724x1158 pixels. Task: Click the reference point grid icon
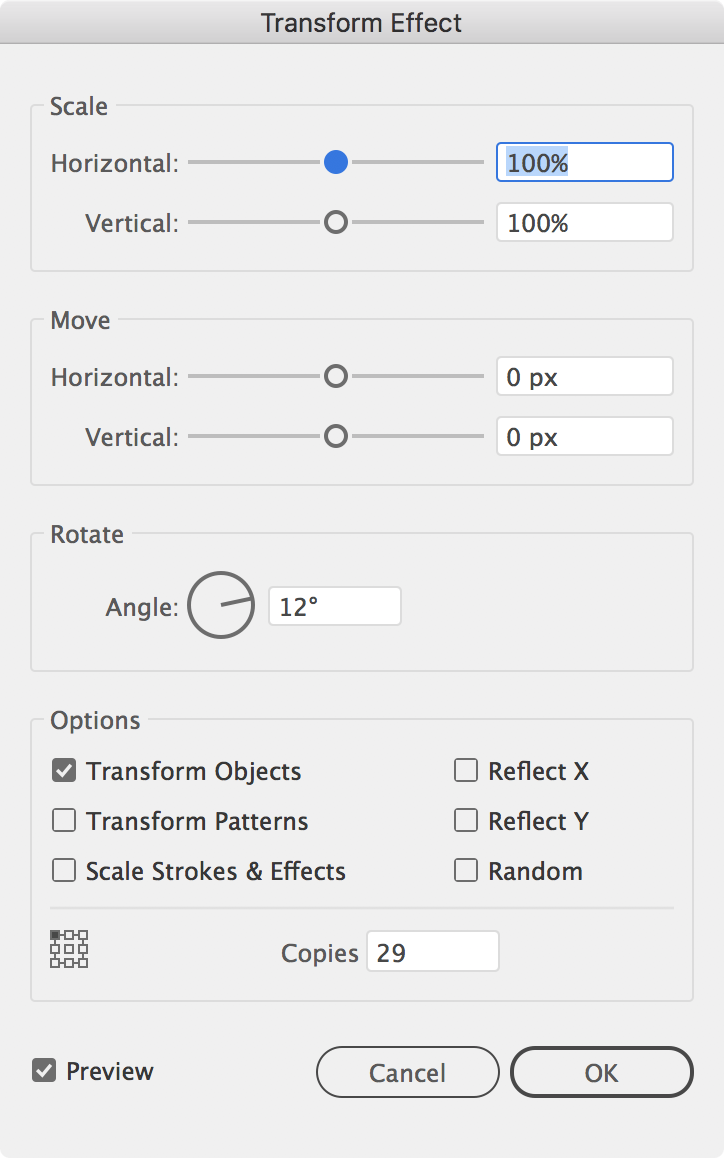click(x=69, y=949)
